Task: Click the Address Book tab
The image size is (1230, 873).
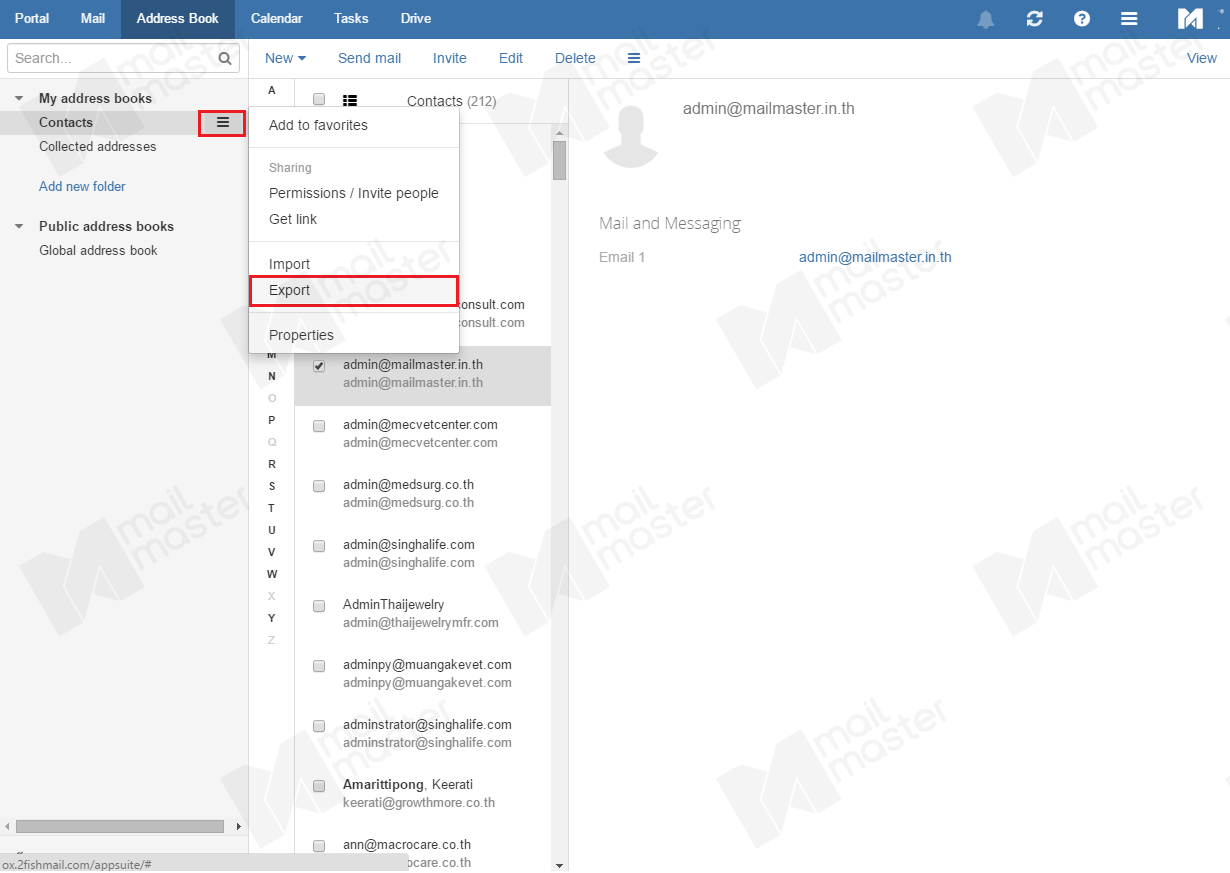Action: [178, 19]
